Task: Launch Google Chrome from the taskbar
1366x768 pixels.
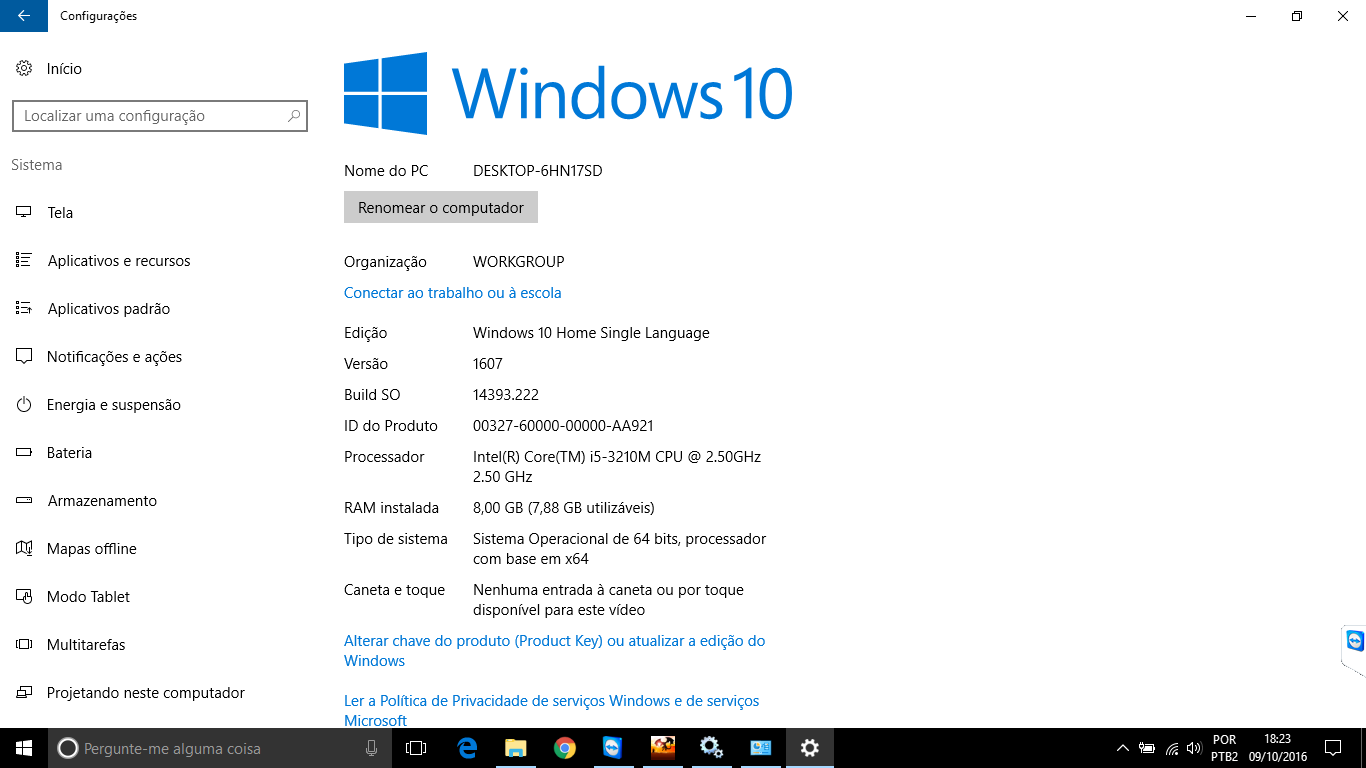Action: click(565, 748)
